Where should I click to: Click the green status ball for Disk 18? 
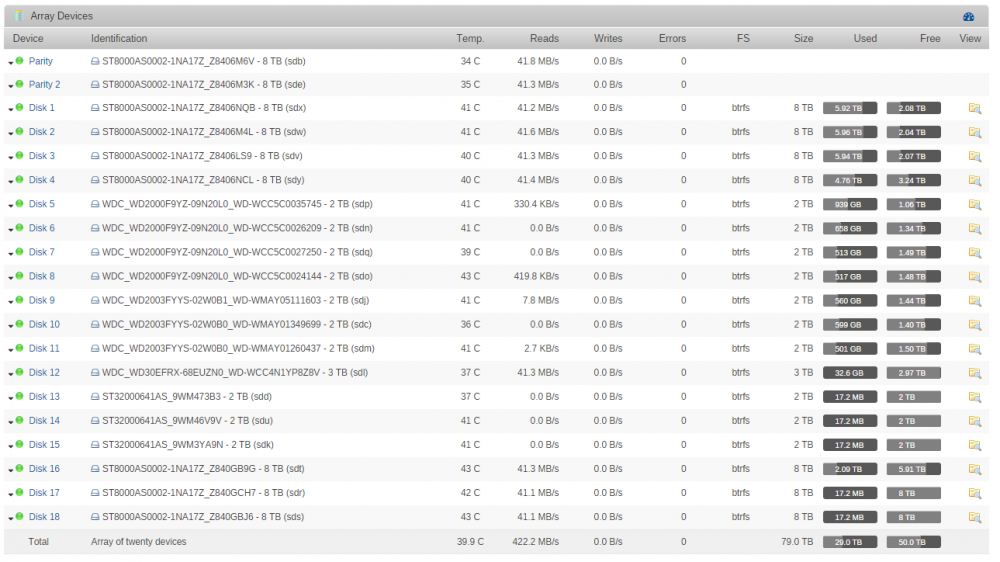[20, 516]
